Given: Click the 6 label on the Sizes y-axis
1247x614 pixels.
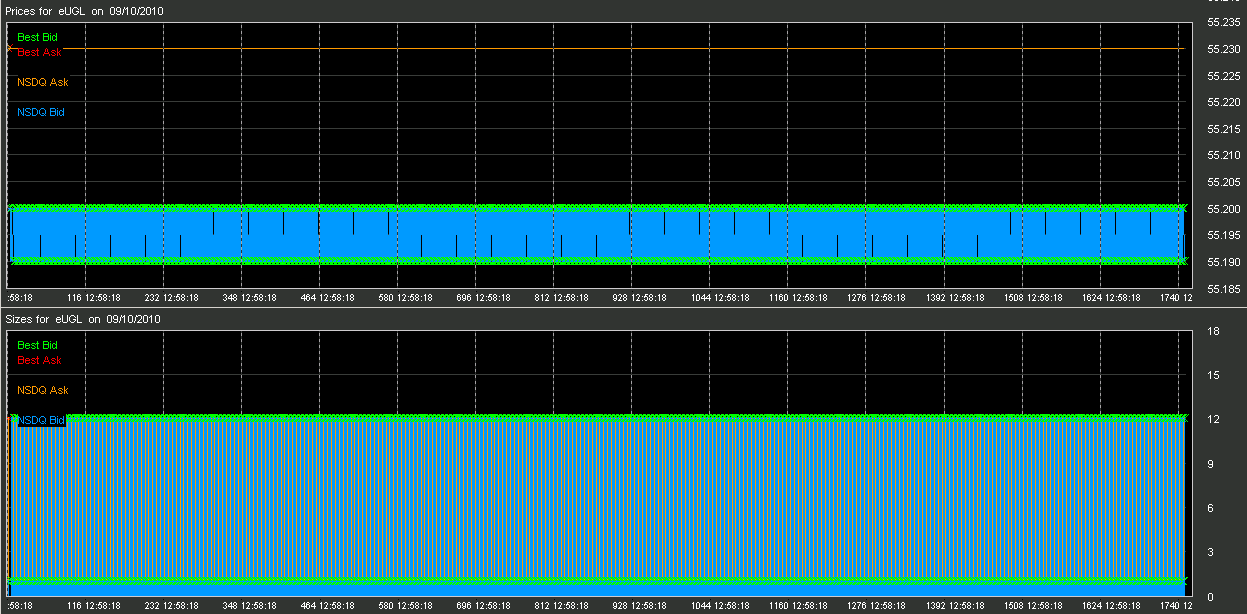Looking at the screenshot, I should 1210,508.
